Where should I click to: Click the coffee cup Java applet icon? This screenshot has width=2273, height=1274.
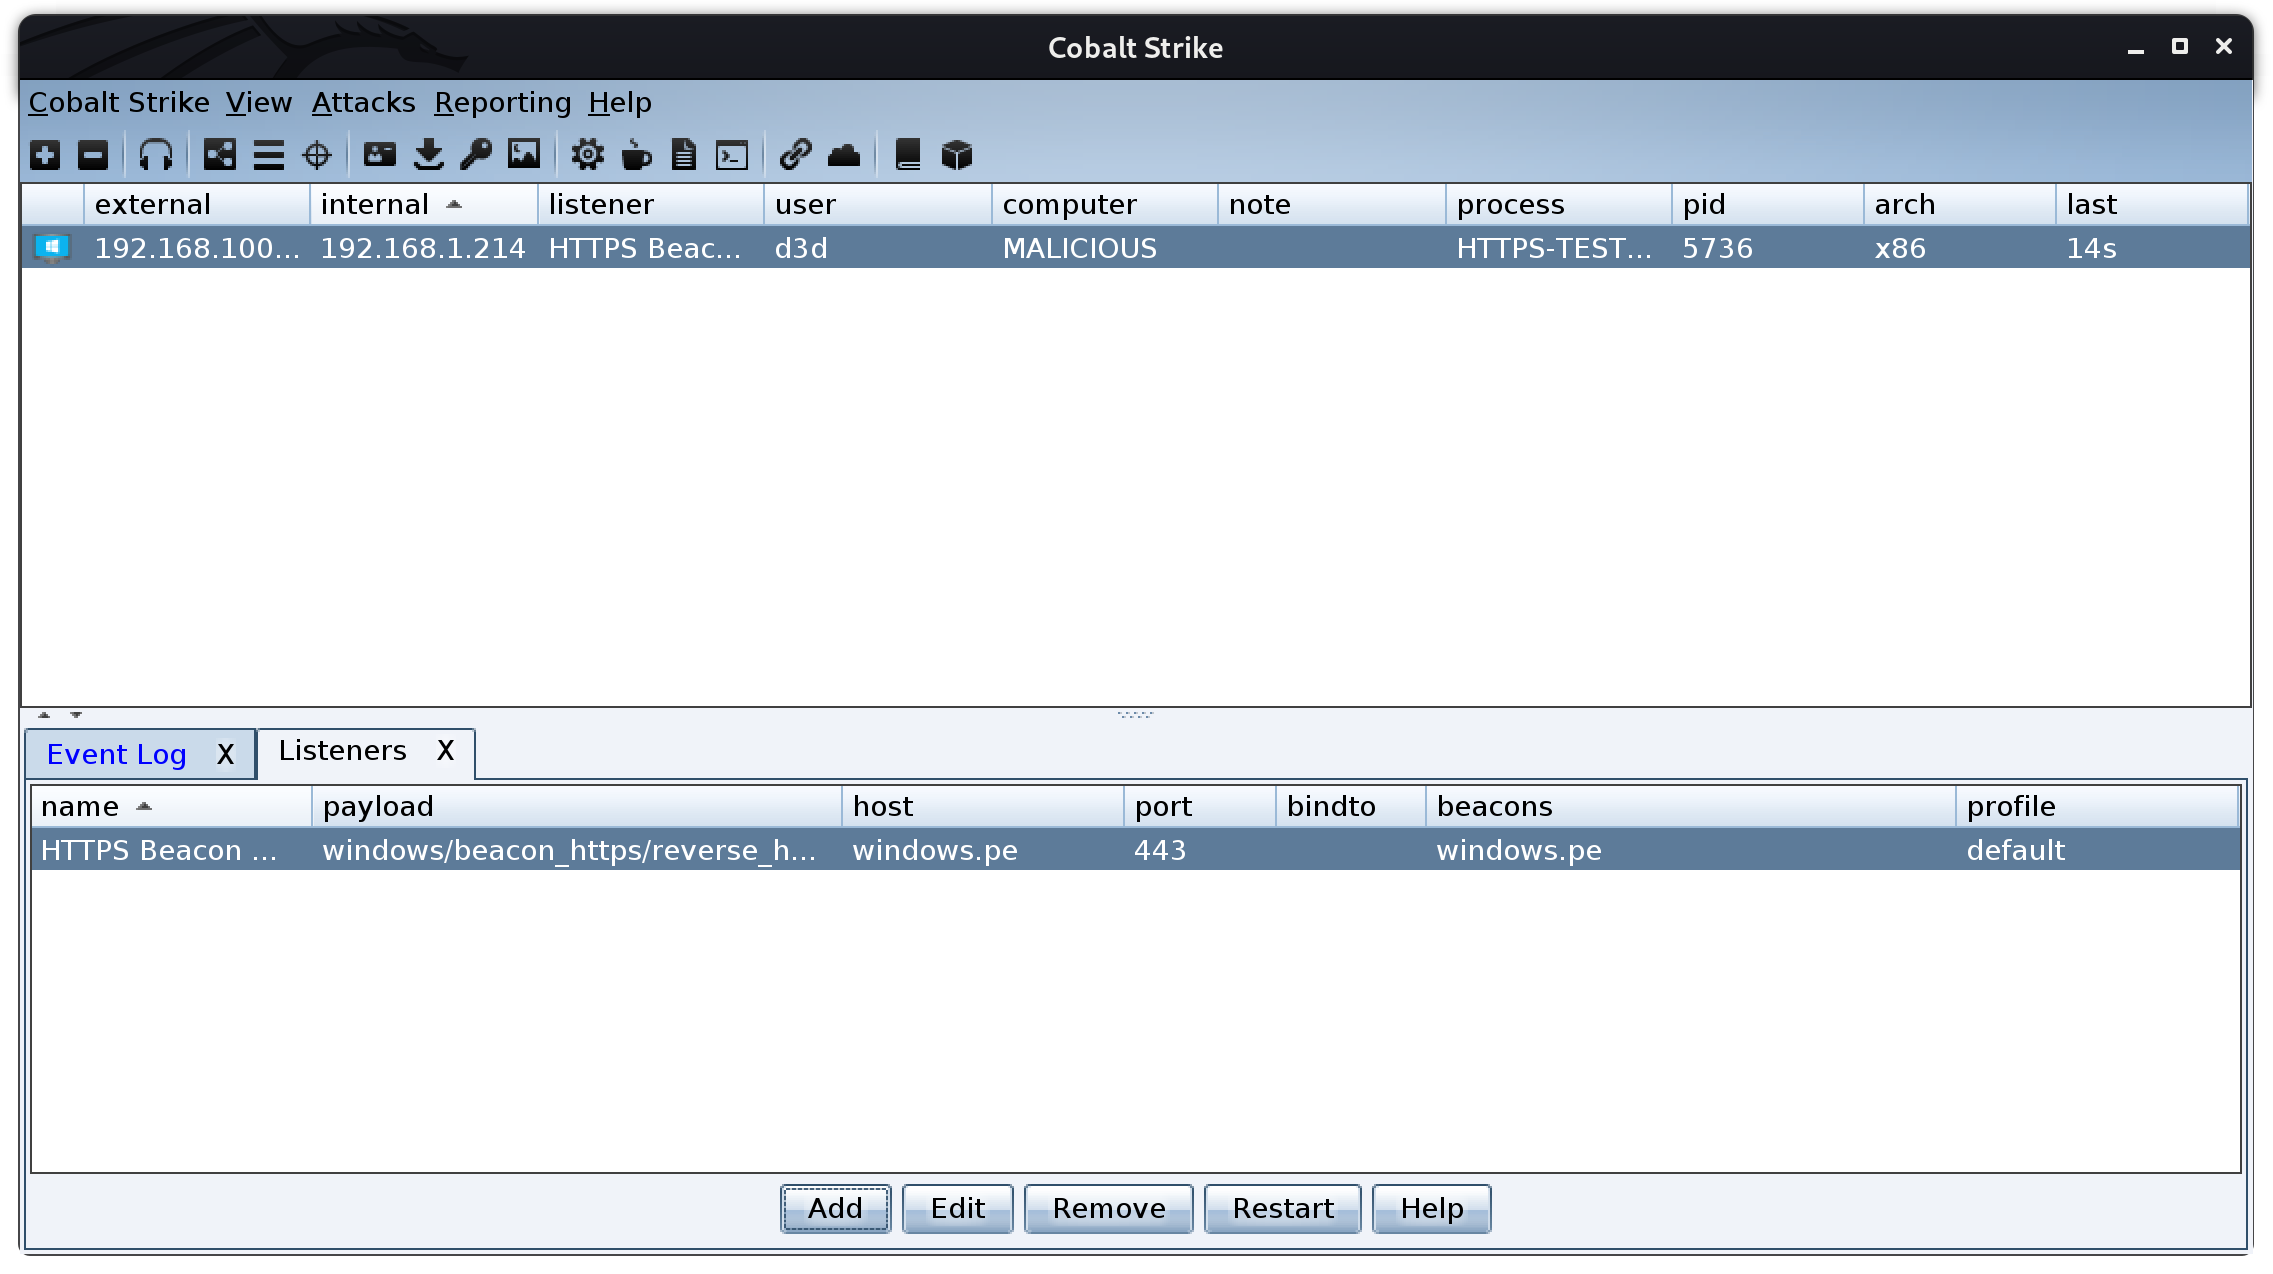tap(636, 155)
